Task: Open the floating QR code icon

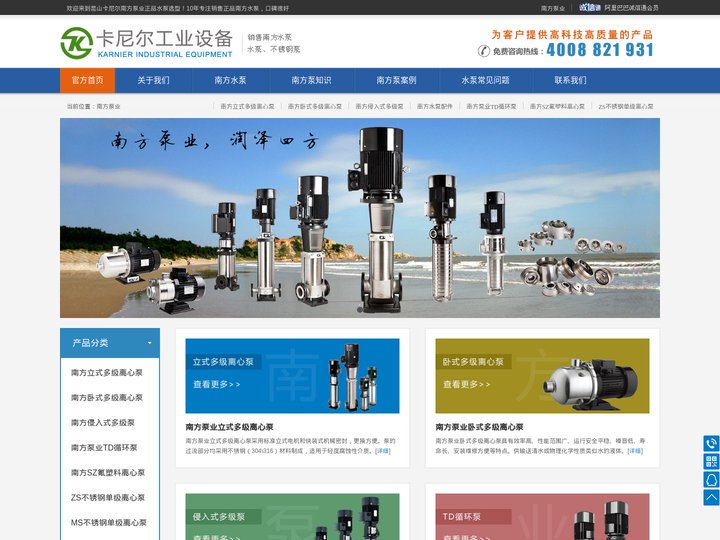Action: 711,461
